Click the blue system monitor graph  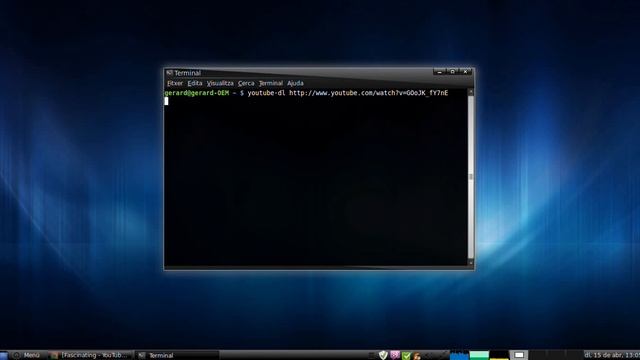pyautogui.click(x=459, y=355)
